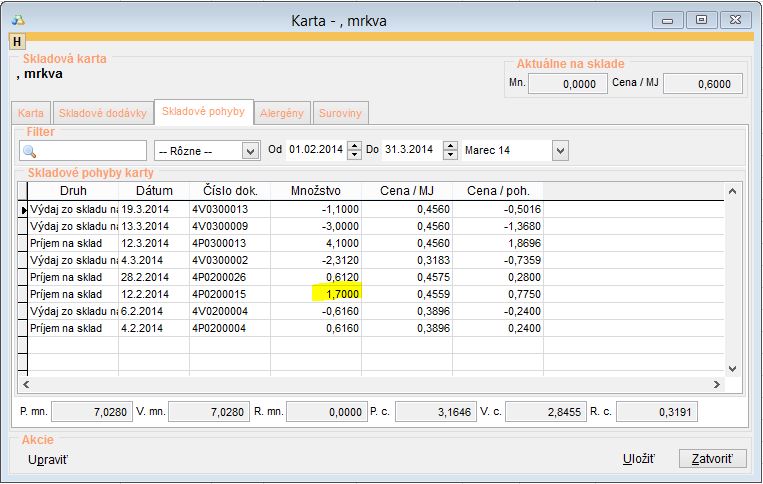763x484 pixels.
Task: Open the Karta tab
Action: 31,114
